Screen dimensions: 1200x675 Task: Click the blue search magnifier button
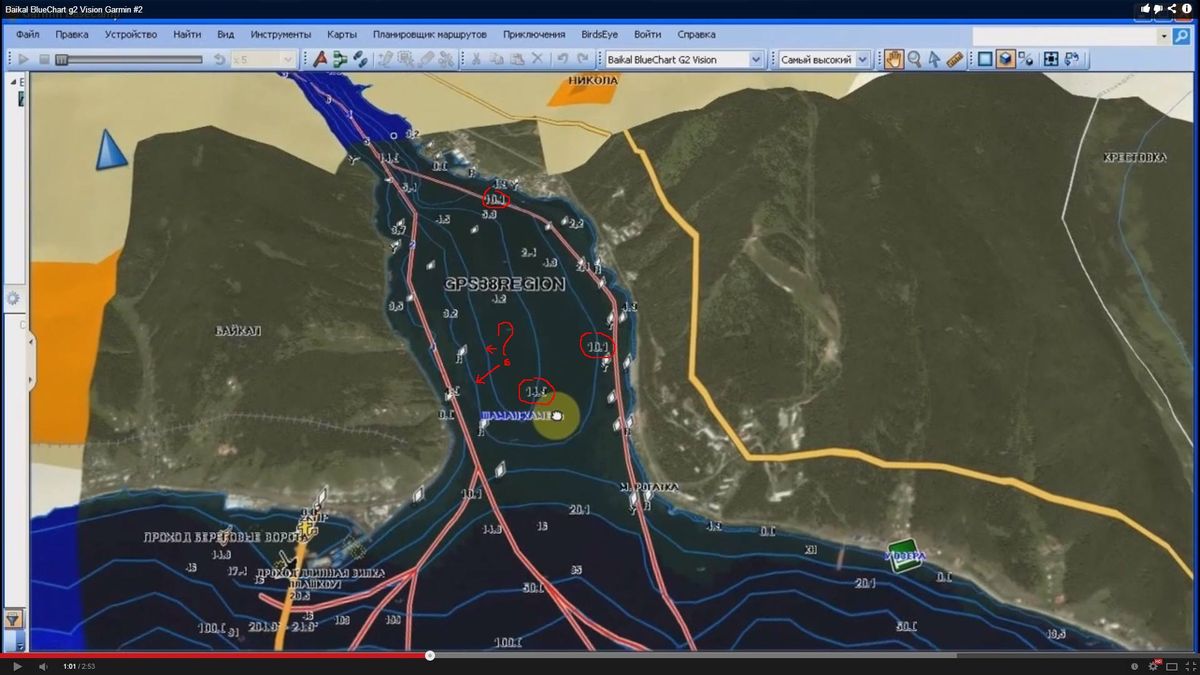click(x=1180, y=35)
